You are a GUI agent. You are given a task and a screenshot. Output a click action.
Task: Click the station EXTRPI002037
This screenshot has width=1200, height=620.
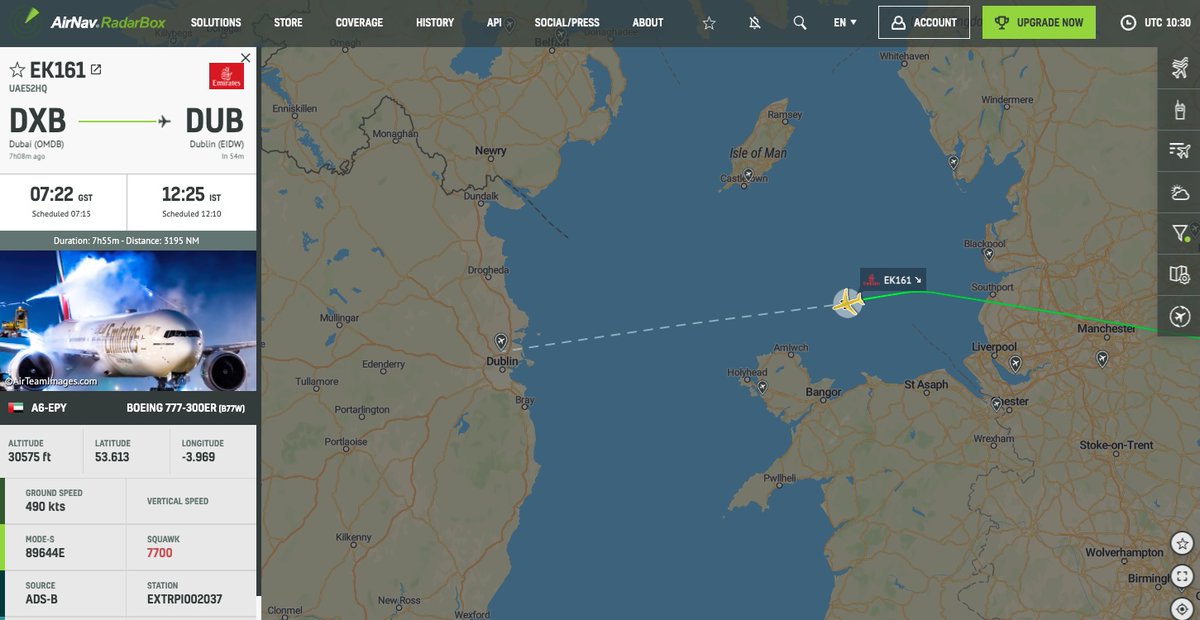[184, 599]
